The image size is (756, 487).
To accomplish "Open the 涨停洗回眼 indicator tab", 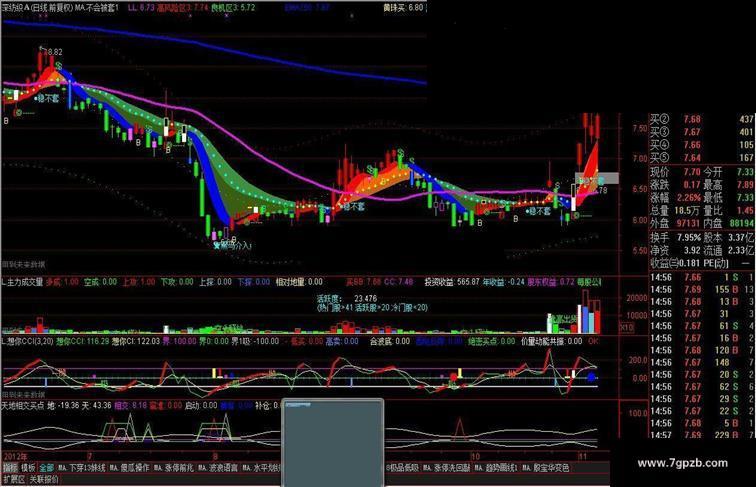I will pyautogui.click(x=446, y=468).
